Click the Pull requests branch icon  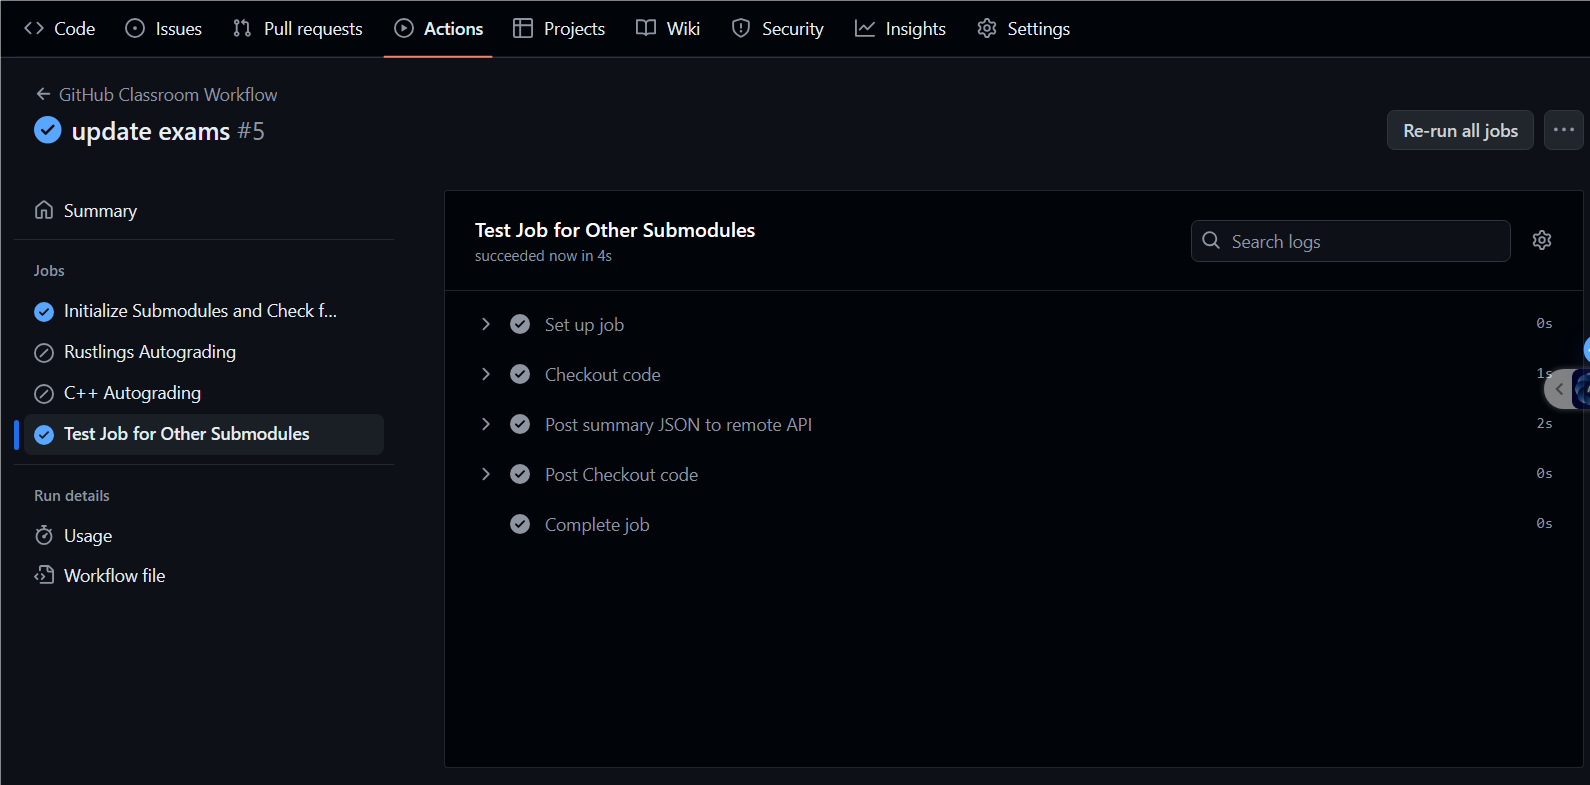coord(242,28)
